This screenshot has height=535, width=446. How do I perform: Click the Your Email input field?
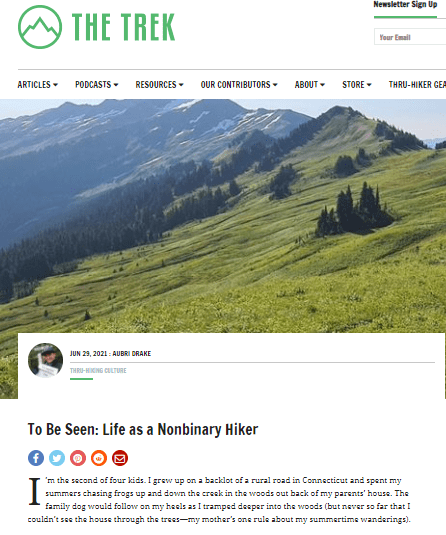point(410,37)
